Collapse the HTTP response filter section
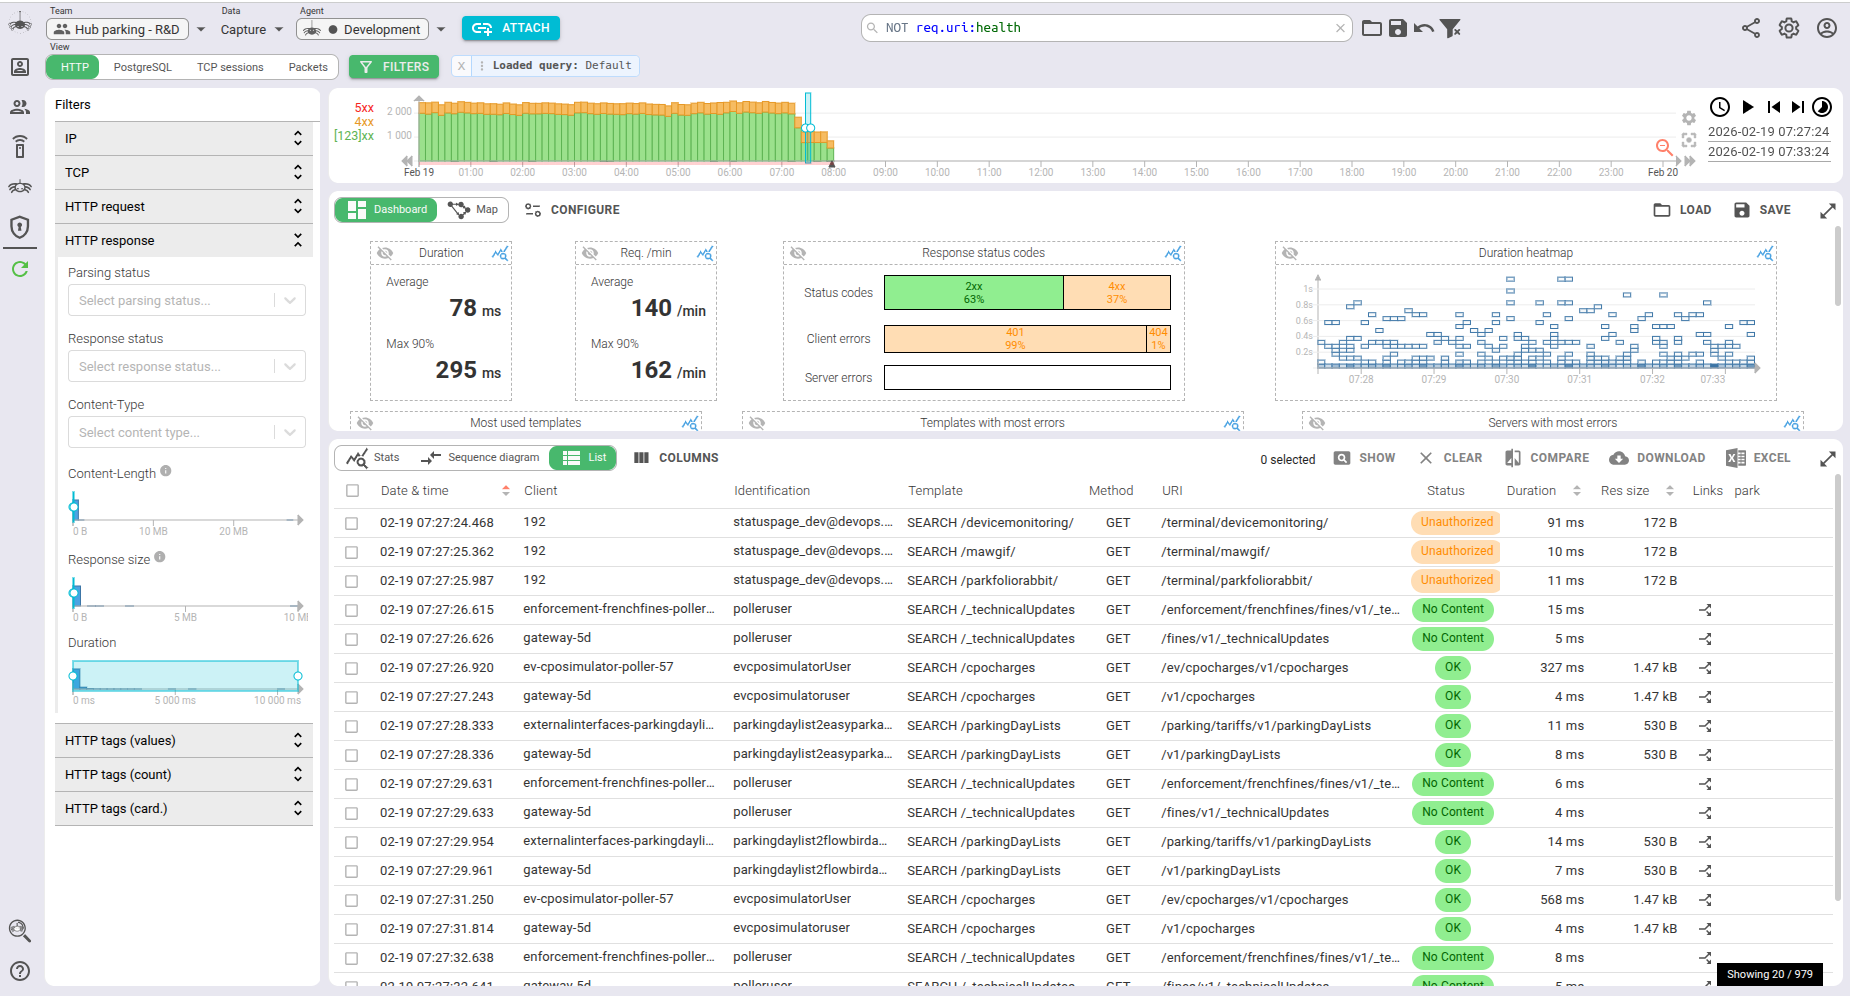 [296, 240]
